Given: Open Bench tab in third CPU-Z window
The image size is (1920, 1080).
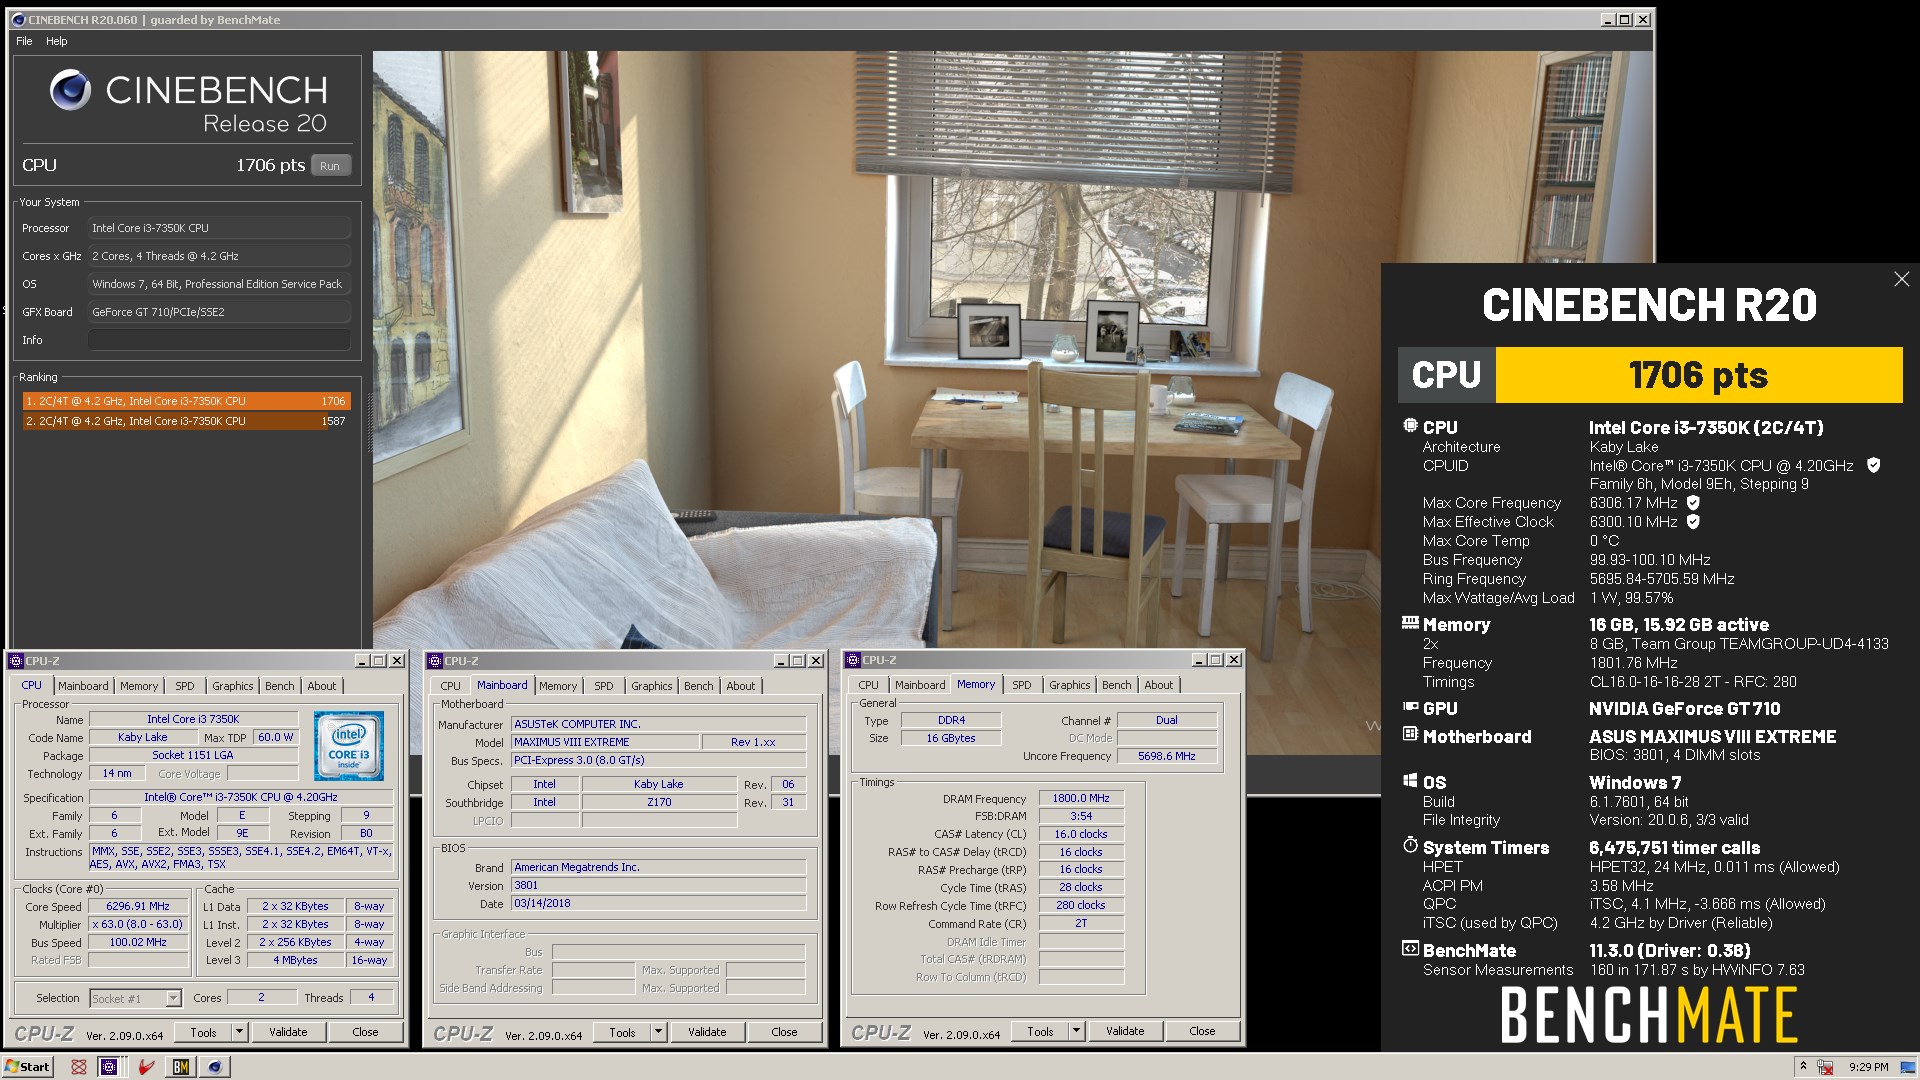Looking at the screenshot, I should (1117, 685).
